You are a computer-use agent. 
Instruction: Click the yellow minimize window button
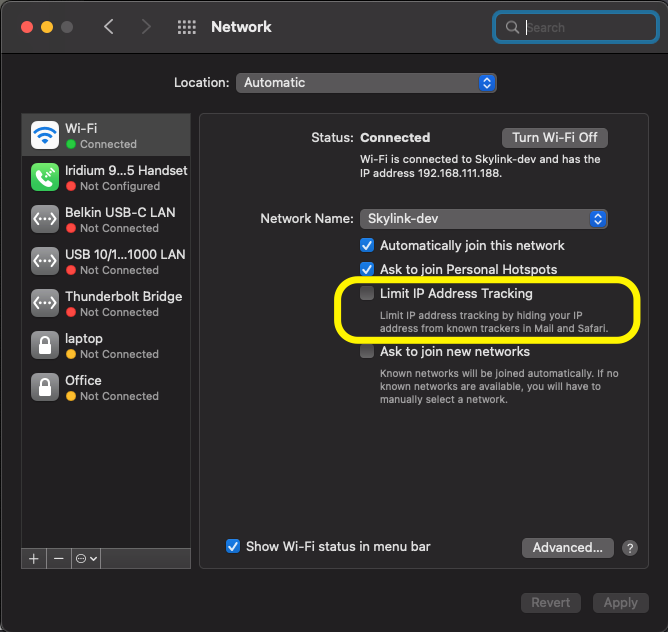47,27
